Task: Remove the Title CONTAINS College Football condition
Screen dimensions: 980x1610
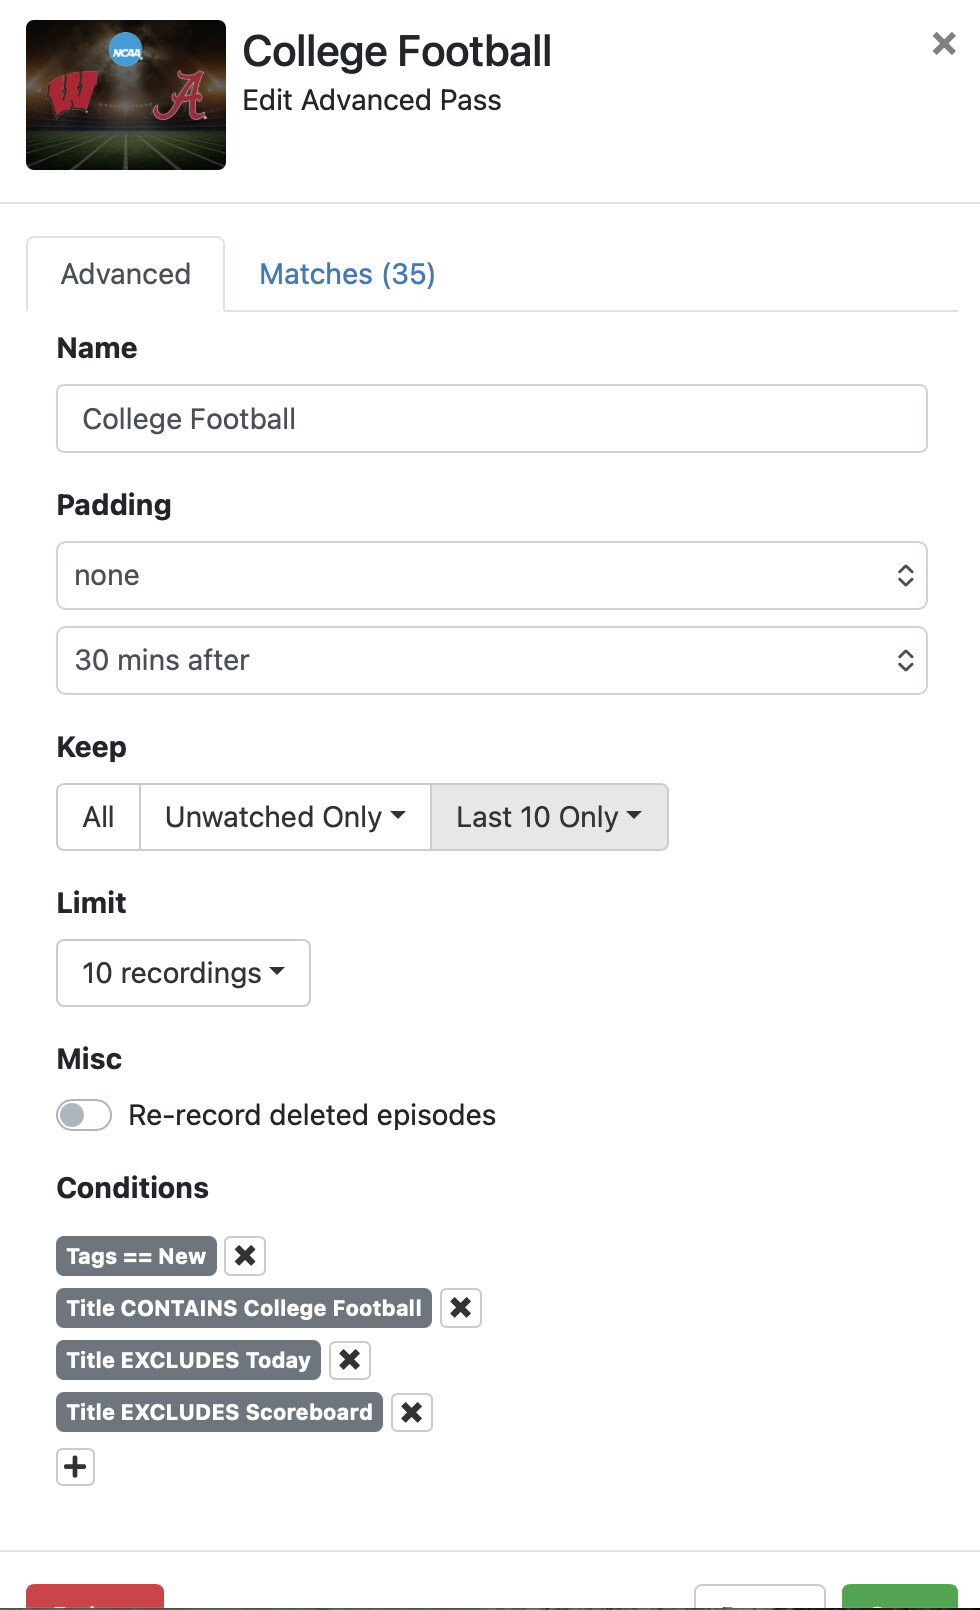Action: click(x=460, y=1307)
